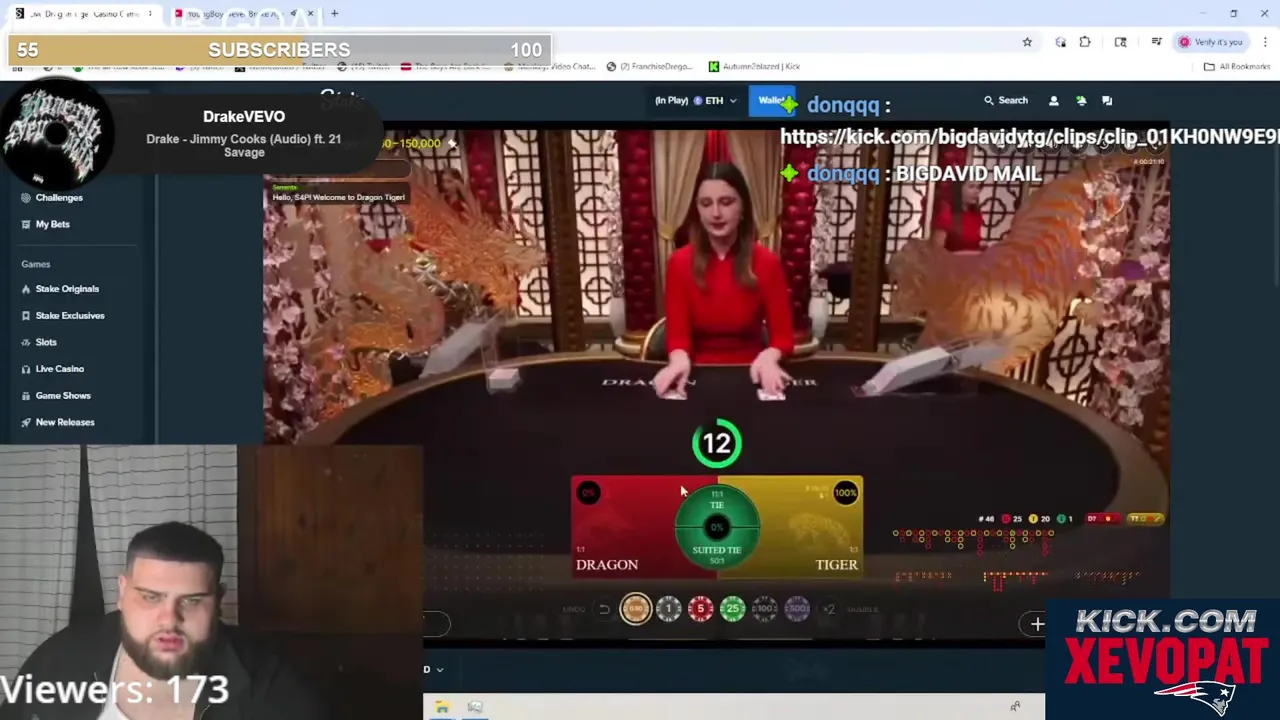1280x720 pixels.
Task: Open My Bets in the sidebar
Action: click(x=46, y=224)
